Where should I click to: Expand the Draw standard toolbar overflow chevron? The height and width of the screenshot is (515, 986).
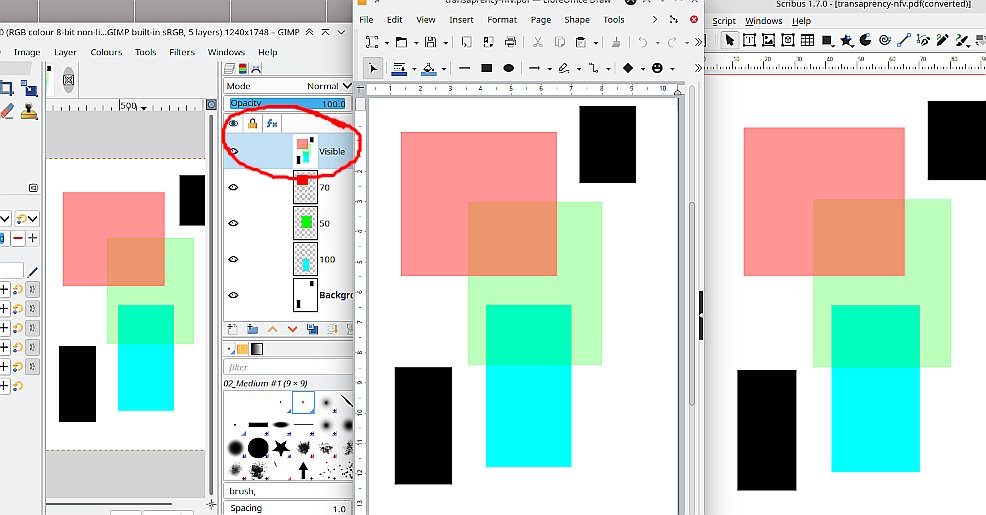698,42
